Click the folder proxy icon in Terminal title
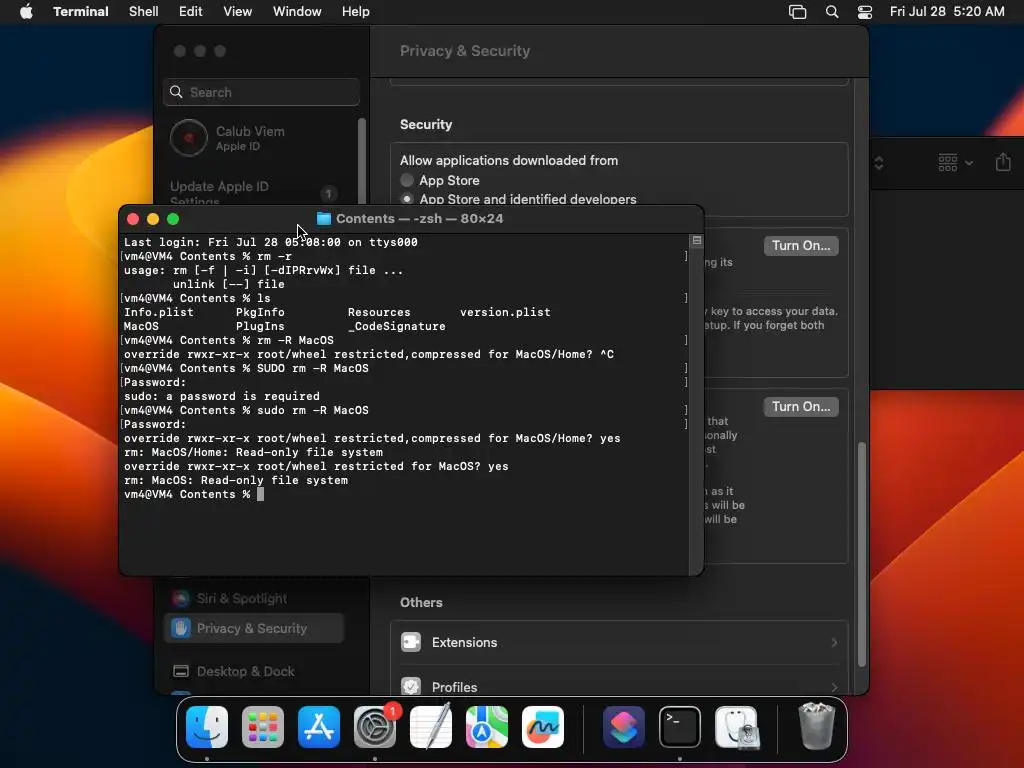Image resolution: width=1024 pixels, height=768 pixels. (x=323, y=219)
